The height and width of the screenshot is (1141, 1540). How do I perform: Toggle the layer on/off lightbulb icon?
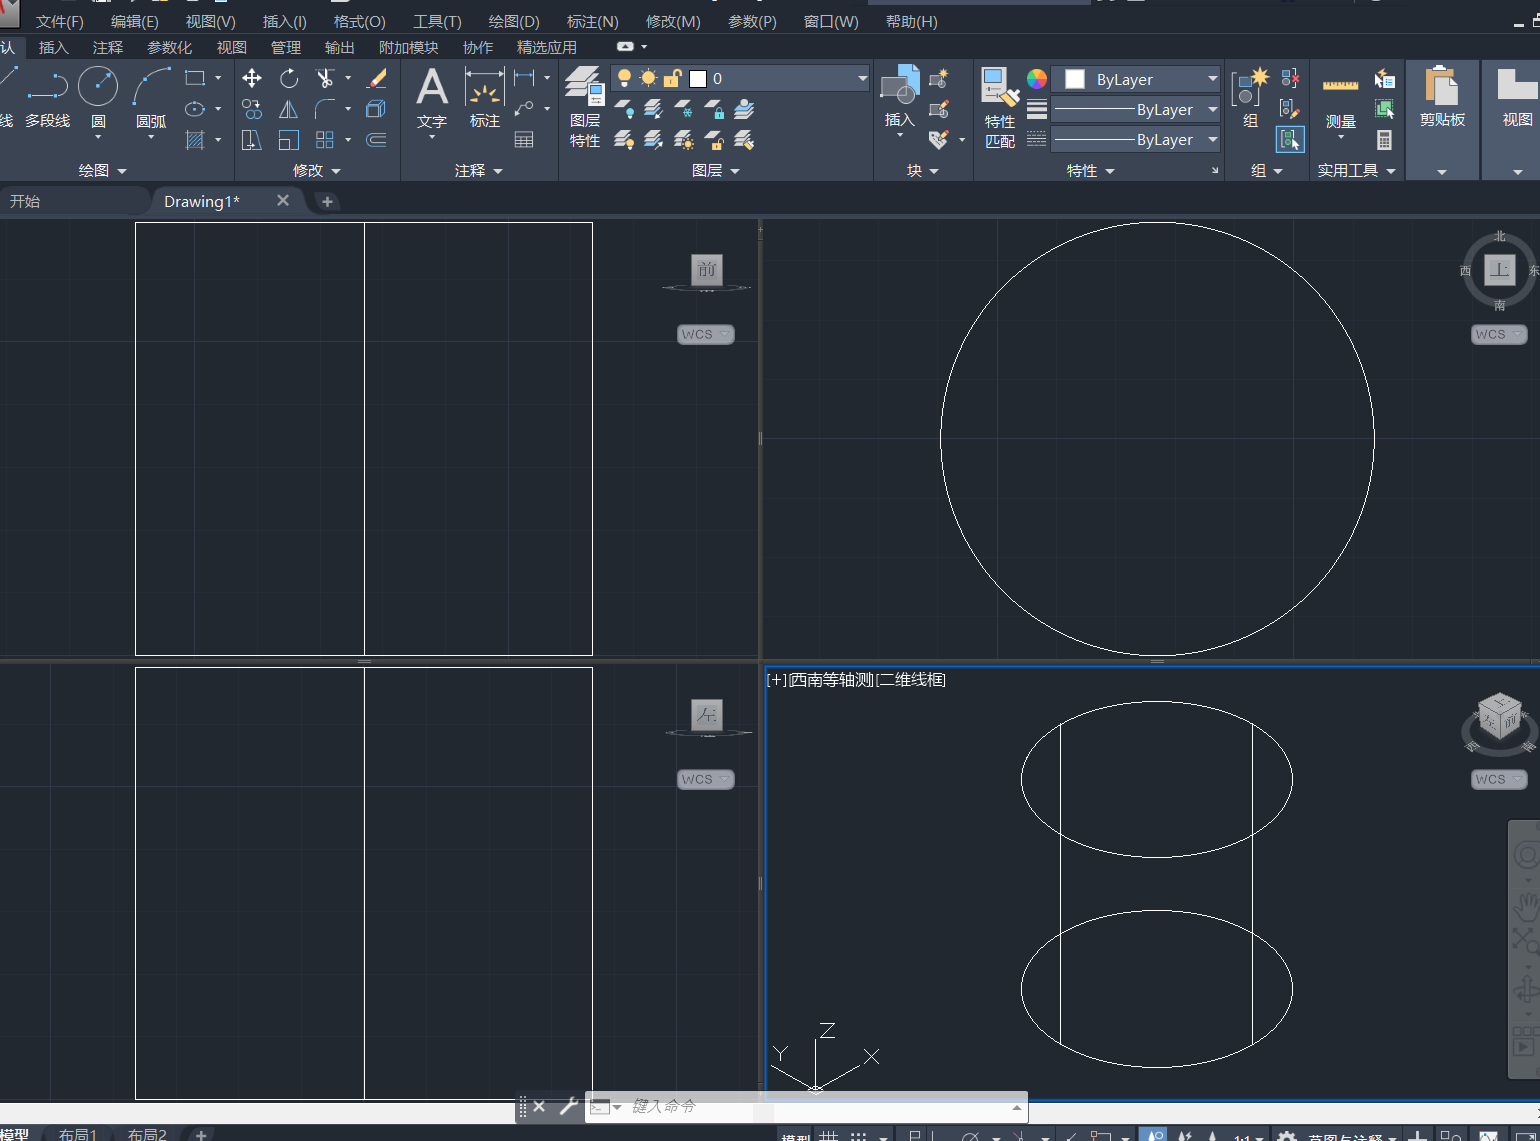[624, 78]
